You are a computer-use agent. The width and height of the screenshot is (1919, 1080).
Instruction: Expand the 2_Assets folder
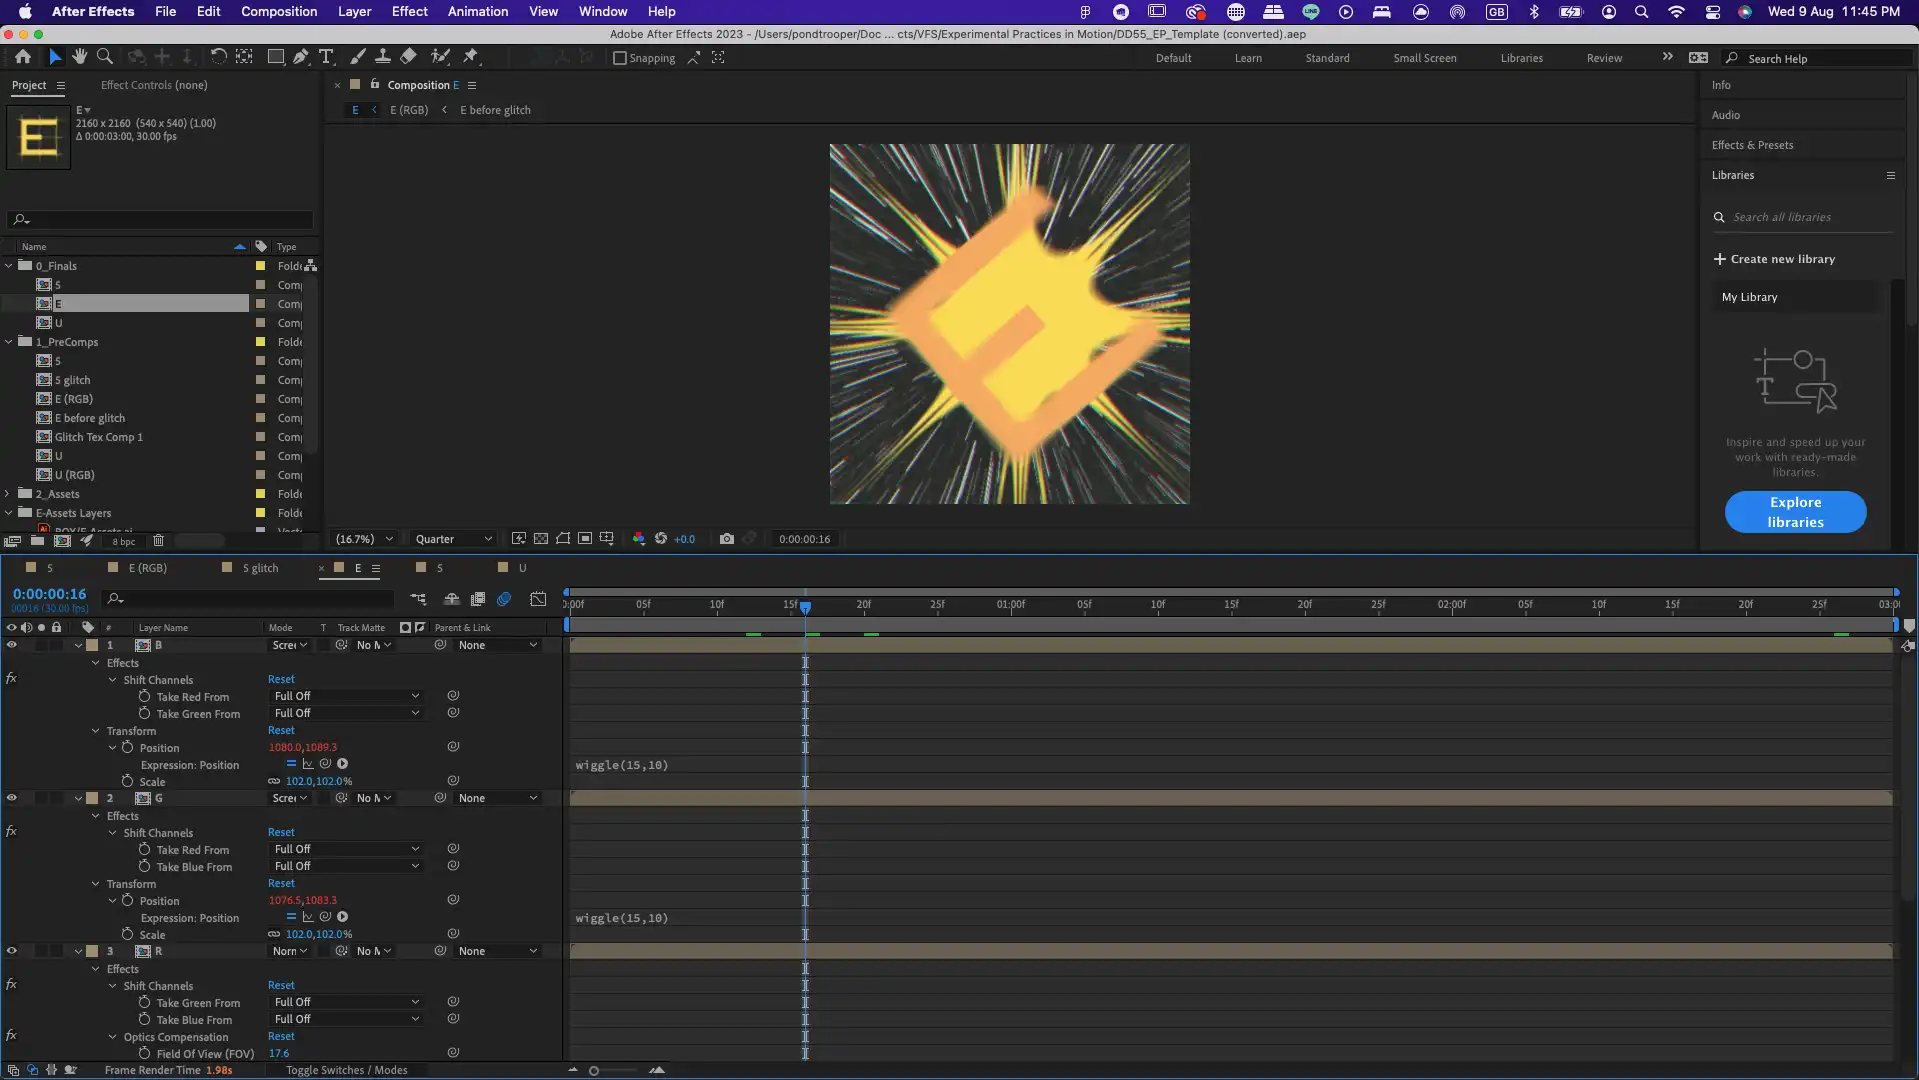pos(9,494)
